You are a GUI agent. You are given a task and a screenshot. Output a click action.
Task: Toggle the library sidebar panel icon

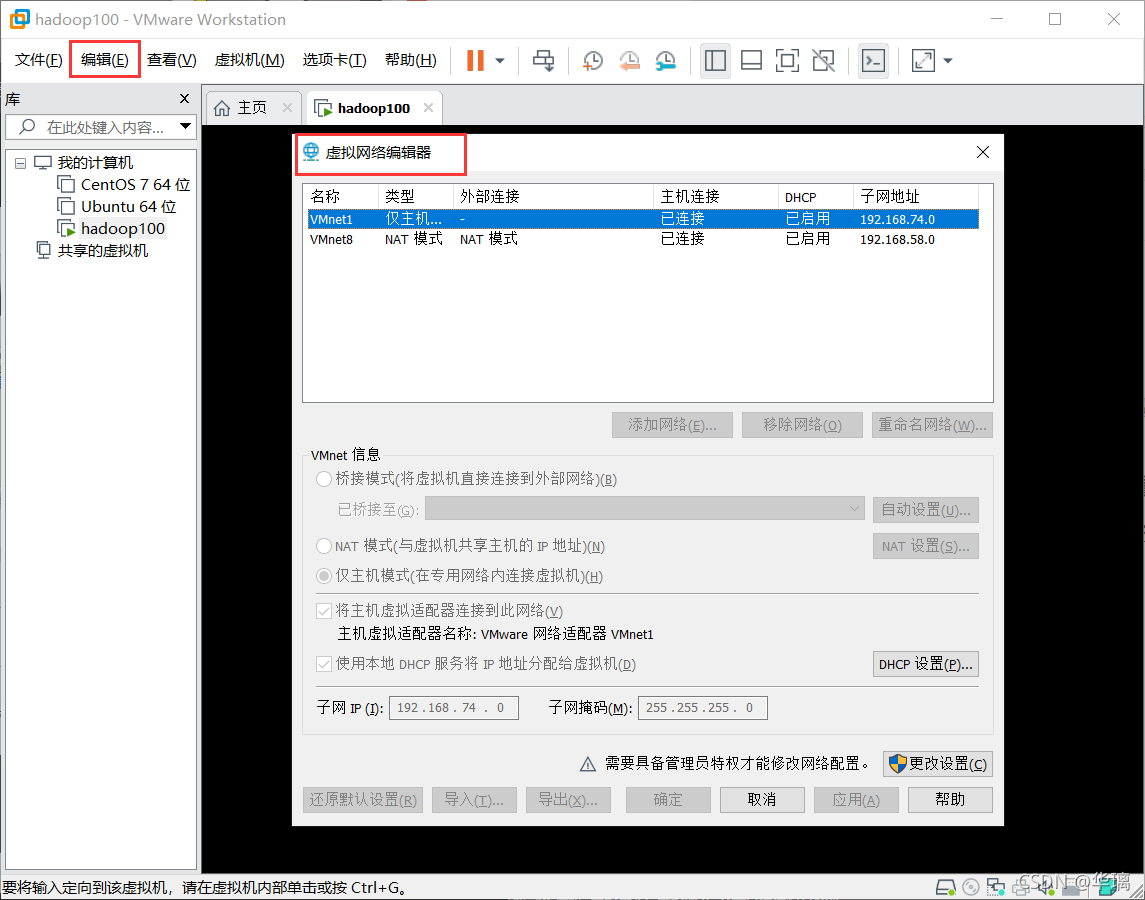click(x=715, y=60)
